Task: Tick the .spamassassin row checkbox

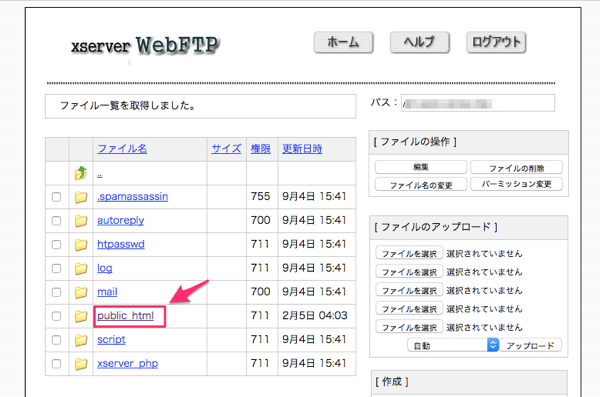Action: pos(56,197)
